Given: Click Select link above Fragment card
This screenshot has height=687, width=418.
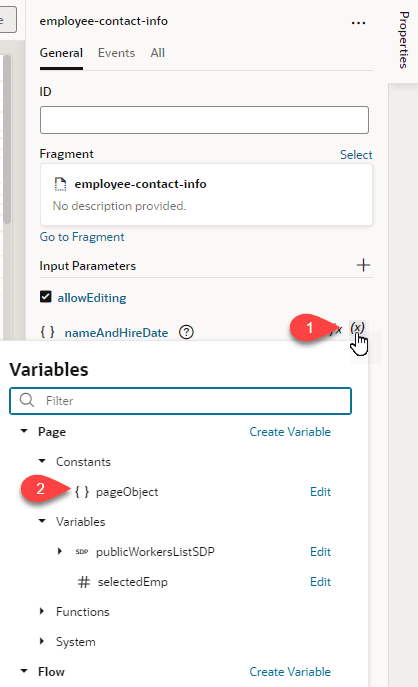Looking at the screenshot, I should pos(356,155).
